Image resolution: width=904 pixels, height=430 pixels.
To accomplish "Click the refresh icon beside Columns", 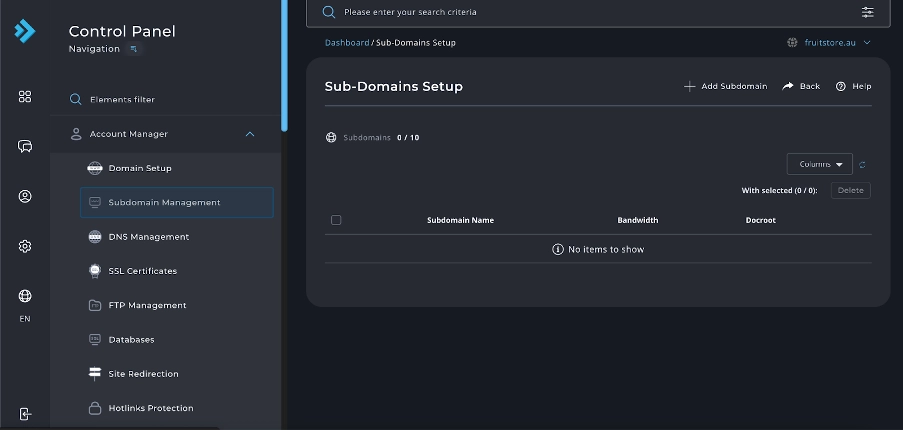I will click(862, 165).
